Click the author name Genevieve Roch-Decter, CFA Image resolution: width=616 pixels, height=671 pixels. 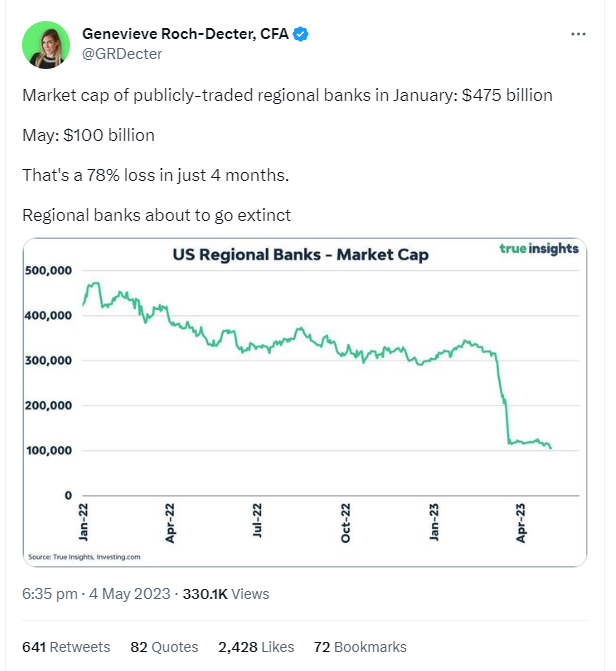coord(185,34)
